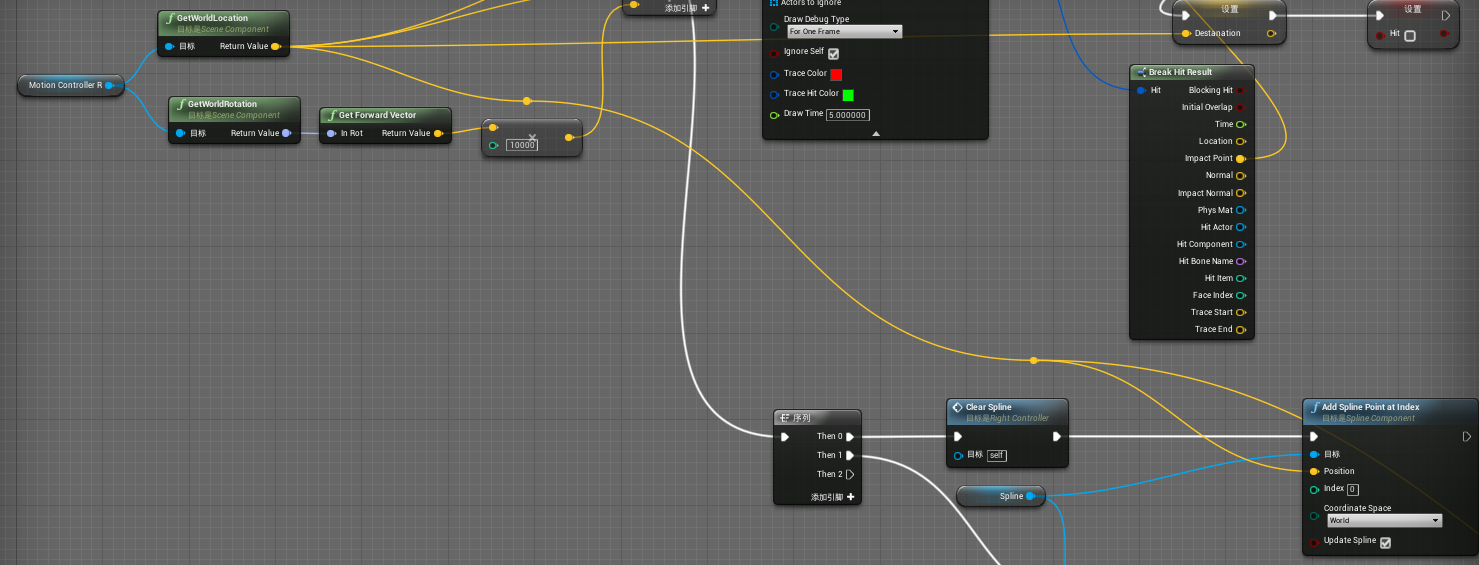Click the Index value 0 field
1479x565 pixels.
point(1353,489)
